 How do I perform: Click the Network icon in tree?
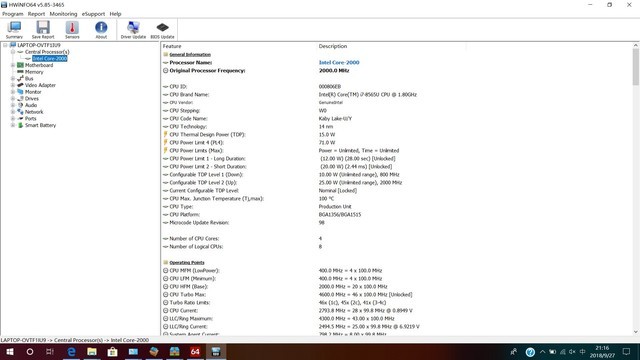pos(20,112)
